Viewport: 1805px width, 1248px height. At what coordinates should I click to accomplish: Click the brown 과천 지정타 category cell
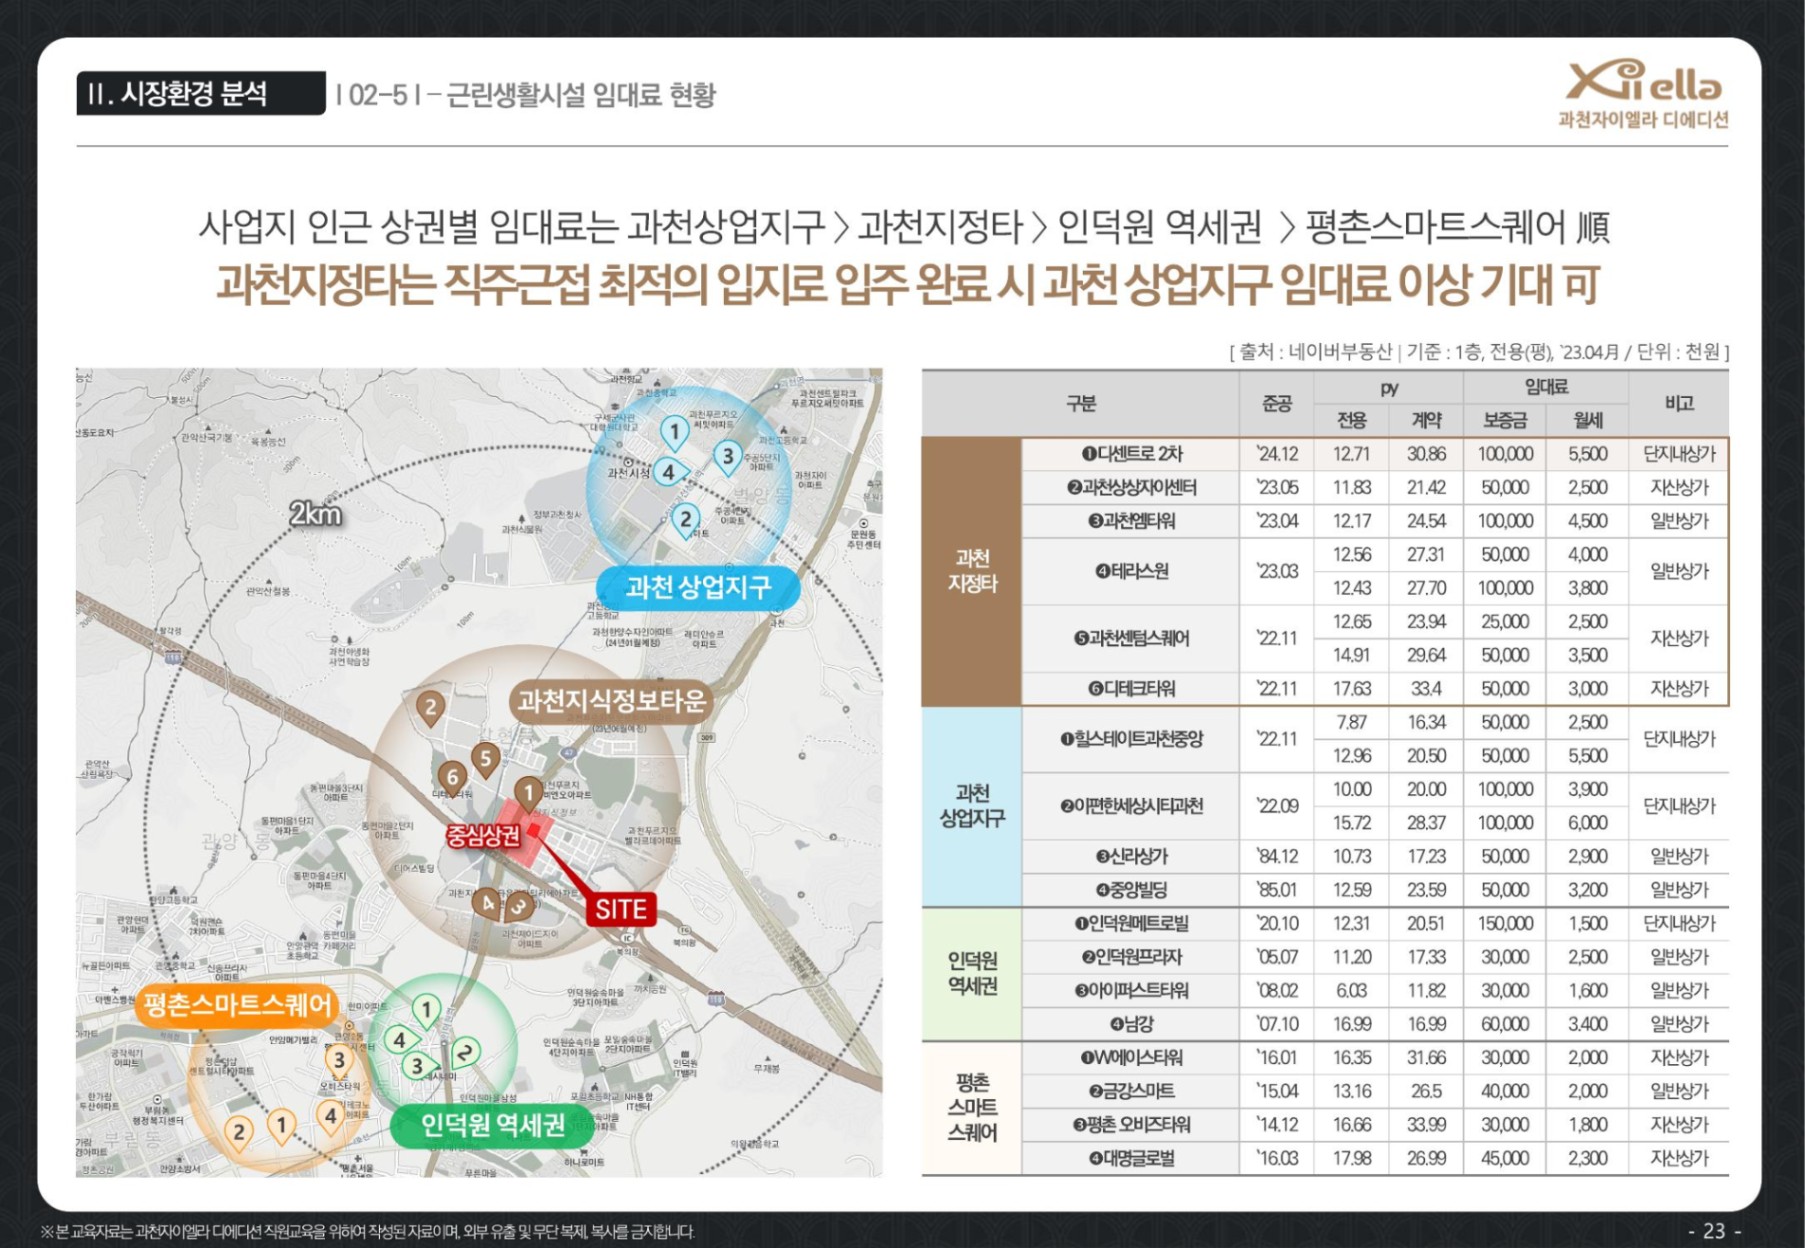click(972, 571)
